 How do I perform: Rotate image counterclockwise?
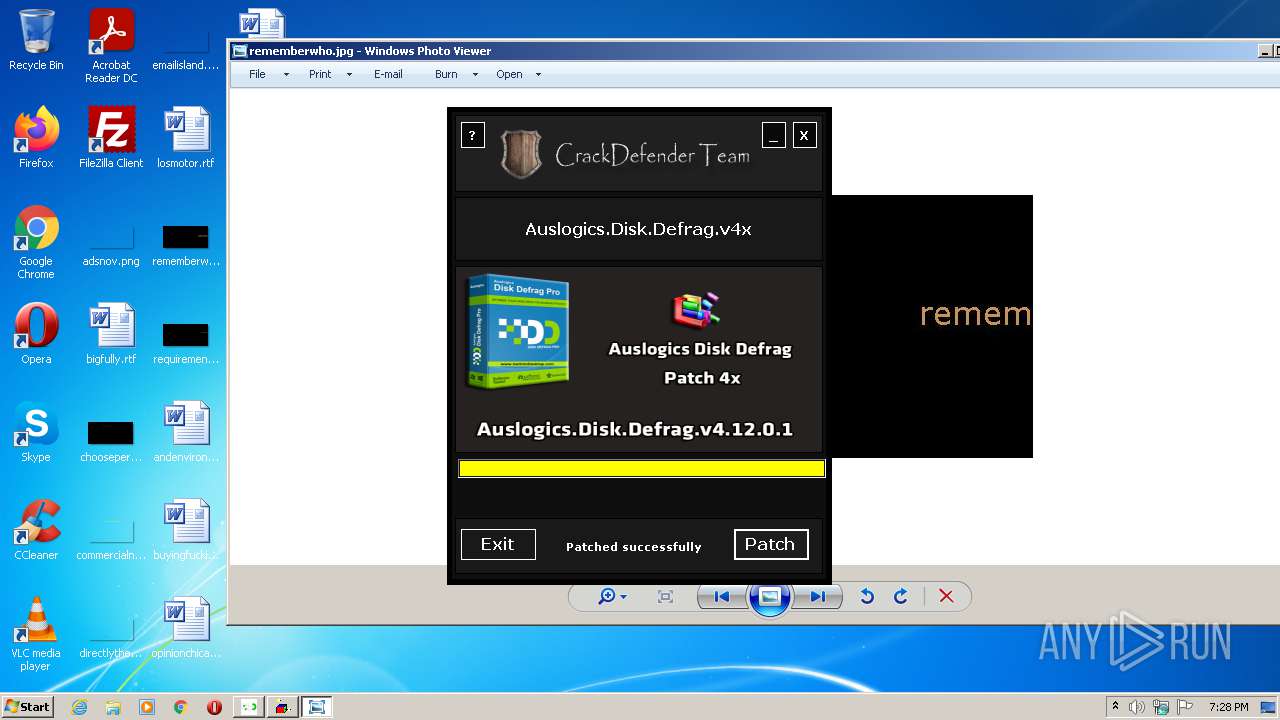867,597
